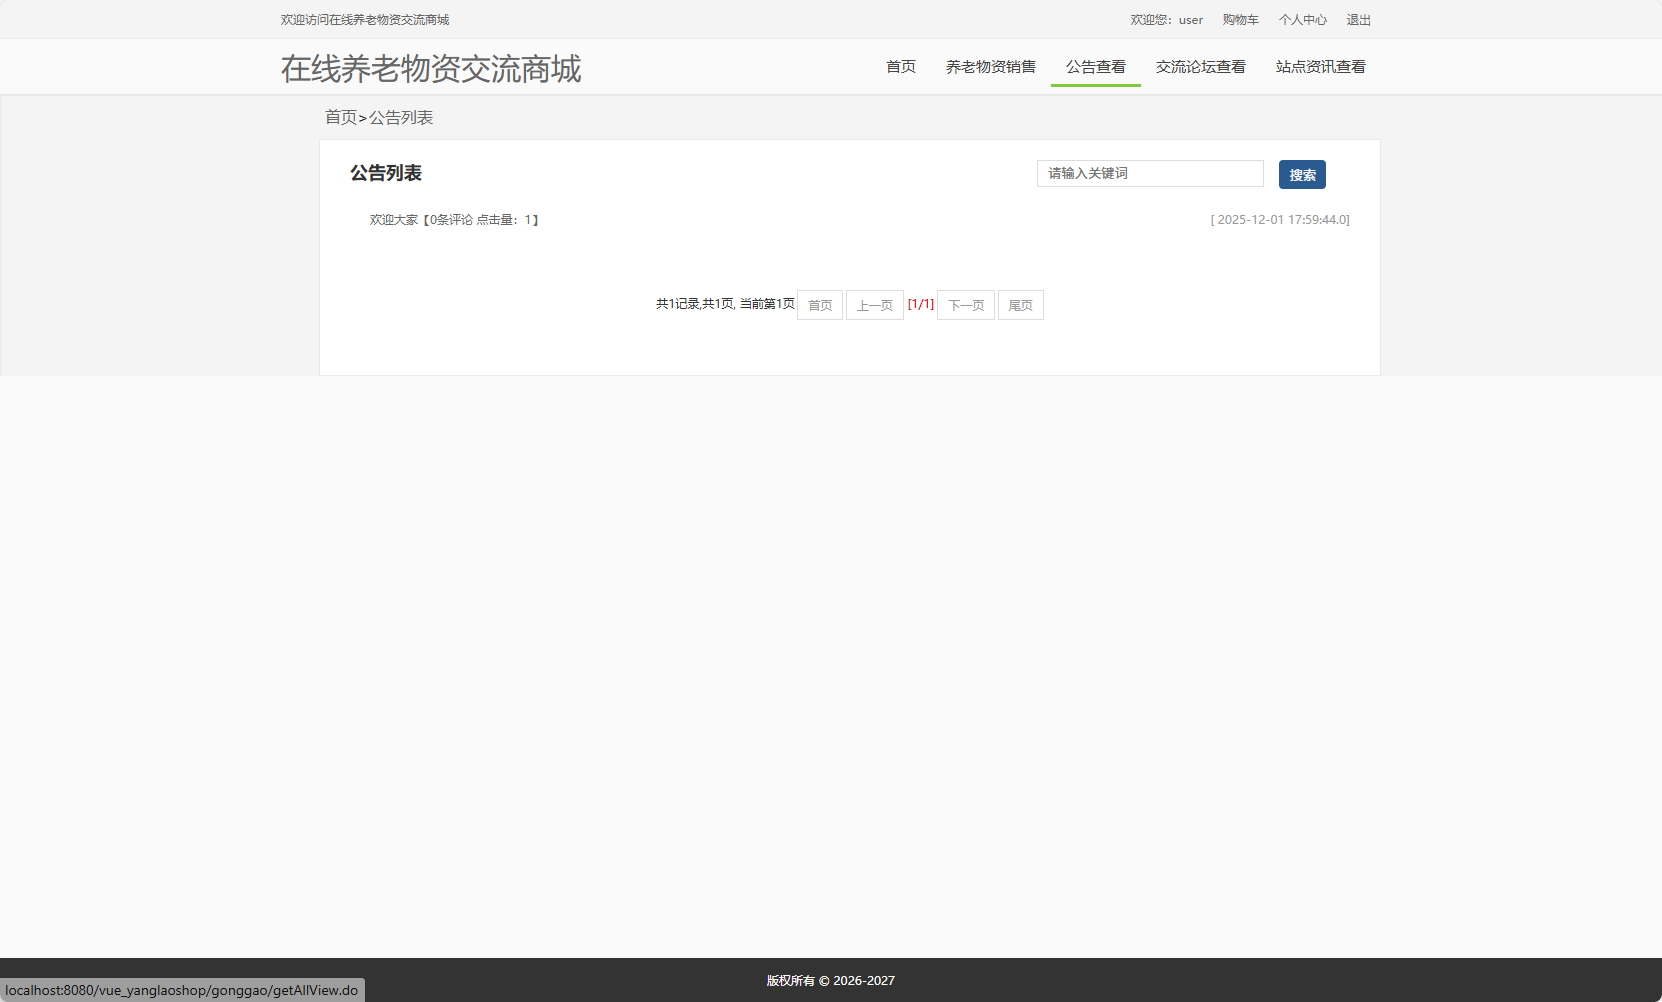This screenshot has height=1002, width=1662.
Task: Open the 养老物资销售 menu tab
Action: click(990, 67)
